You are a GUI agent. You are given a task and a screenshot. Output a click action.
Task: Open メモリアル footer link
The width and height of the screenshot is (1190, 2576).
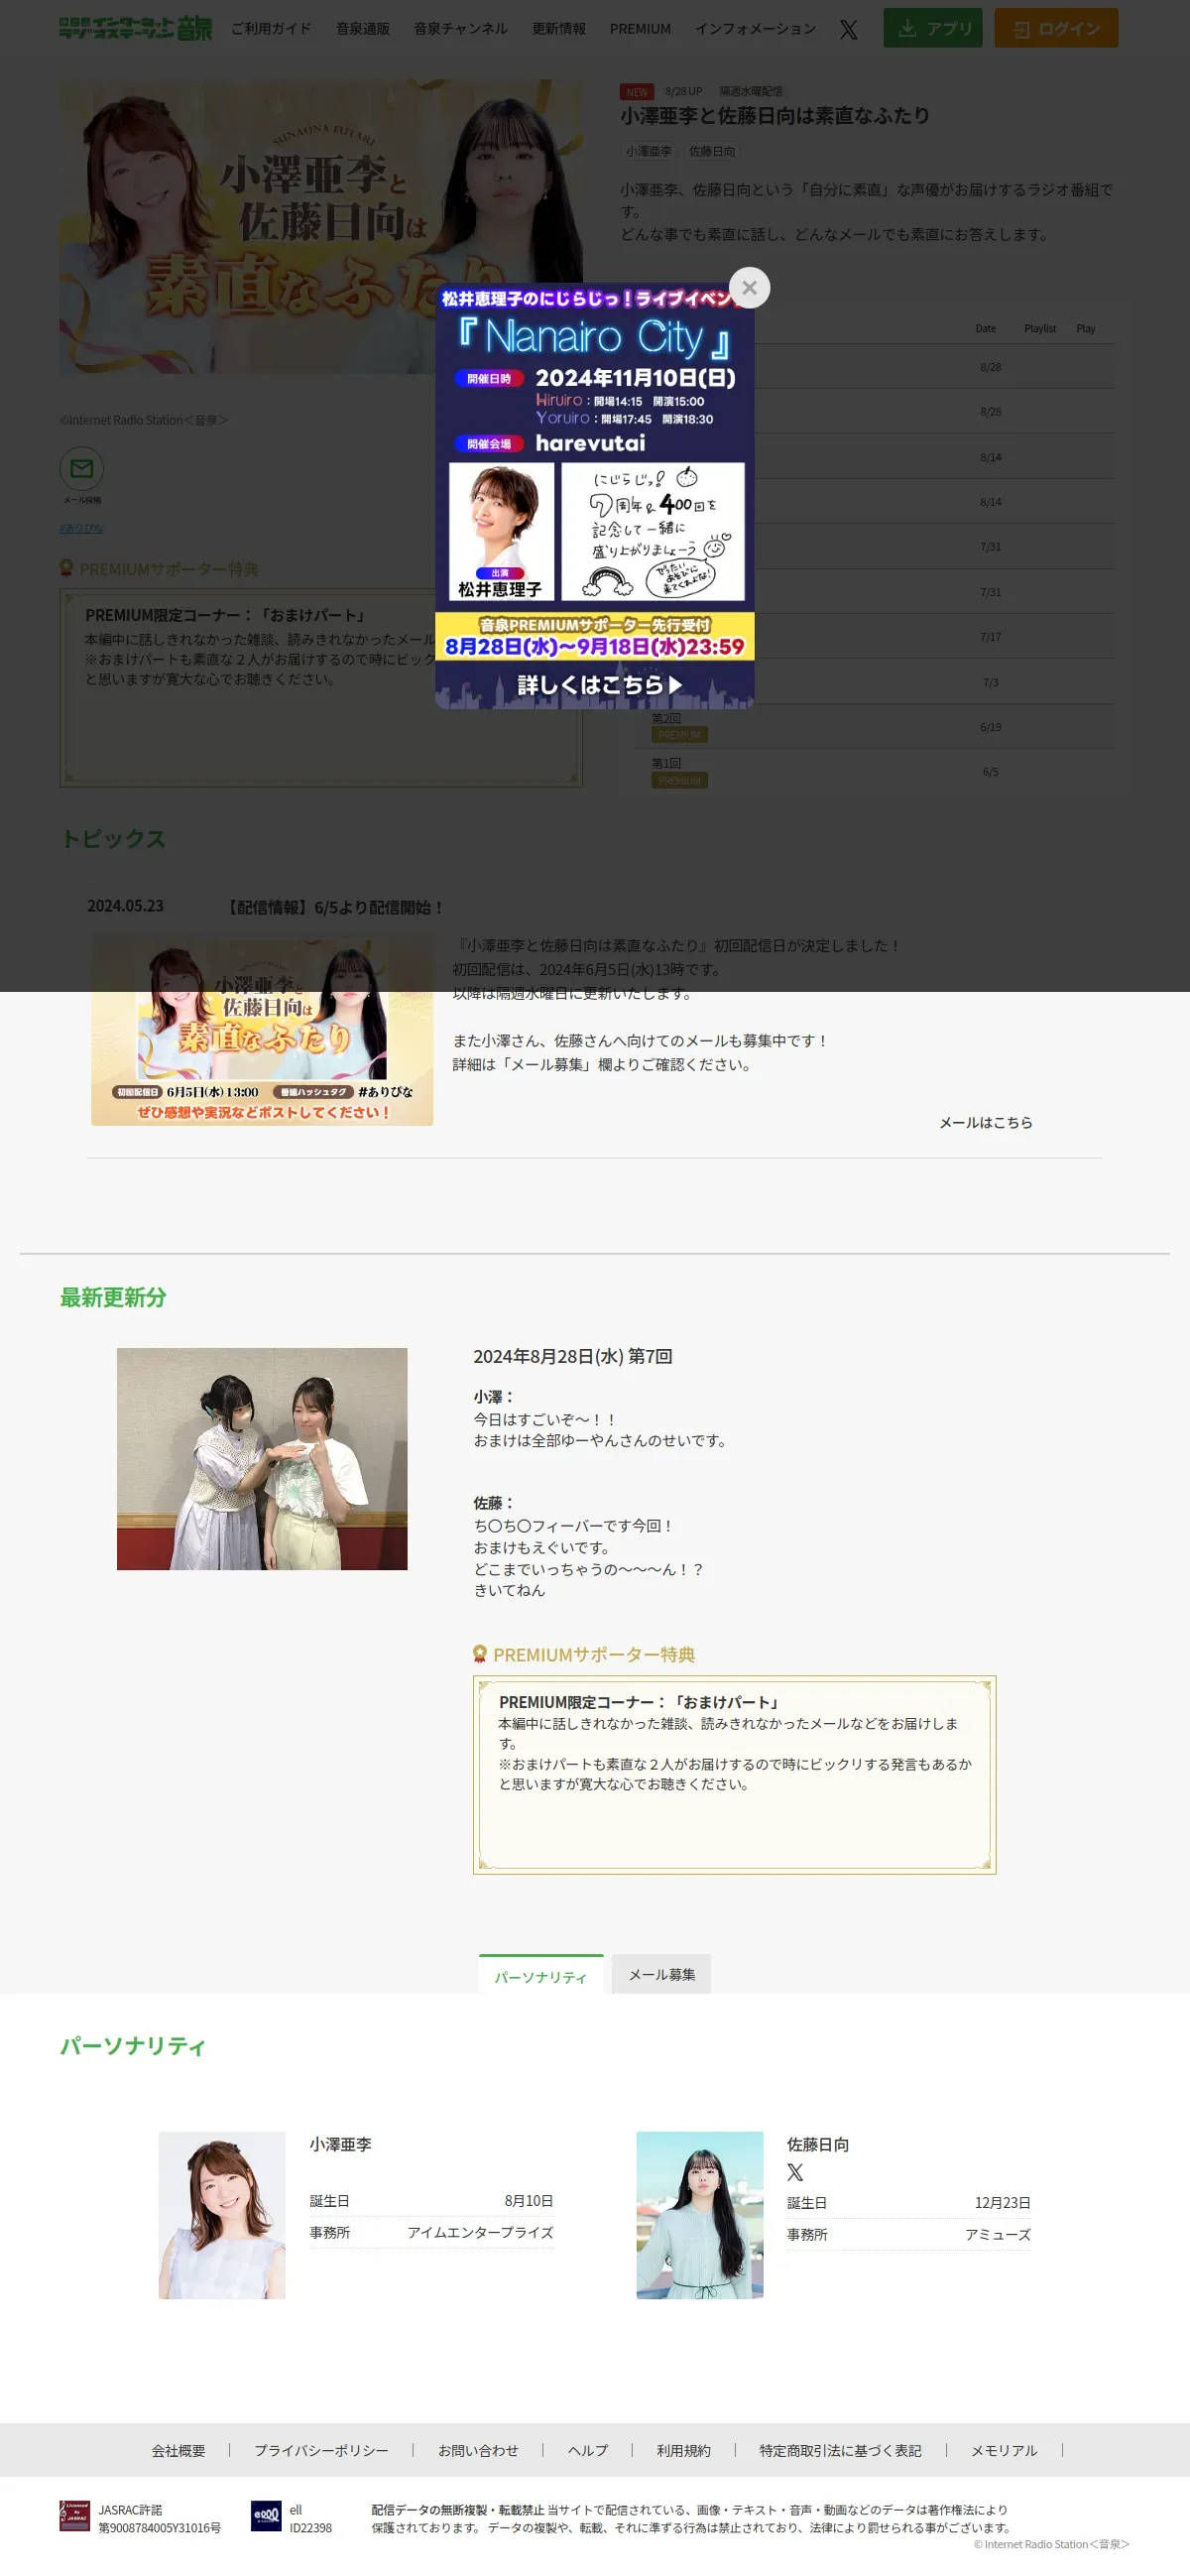point(1004,2450)
